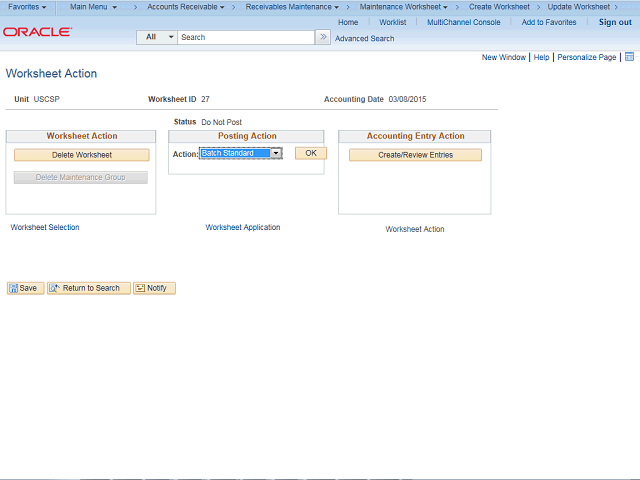Click the Status text Do Not Post
This screenshot has width=640, height=480.
(x=222, y=122)
